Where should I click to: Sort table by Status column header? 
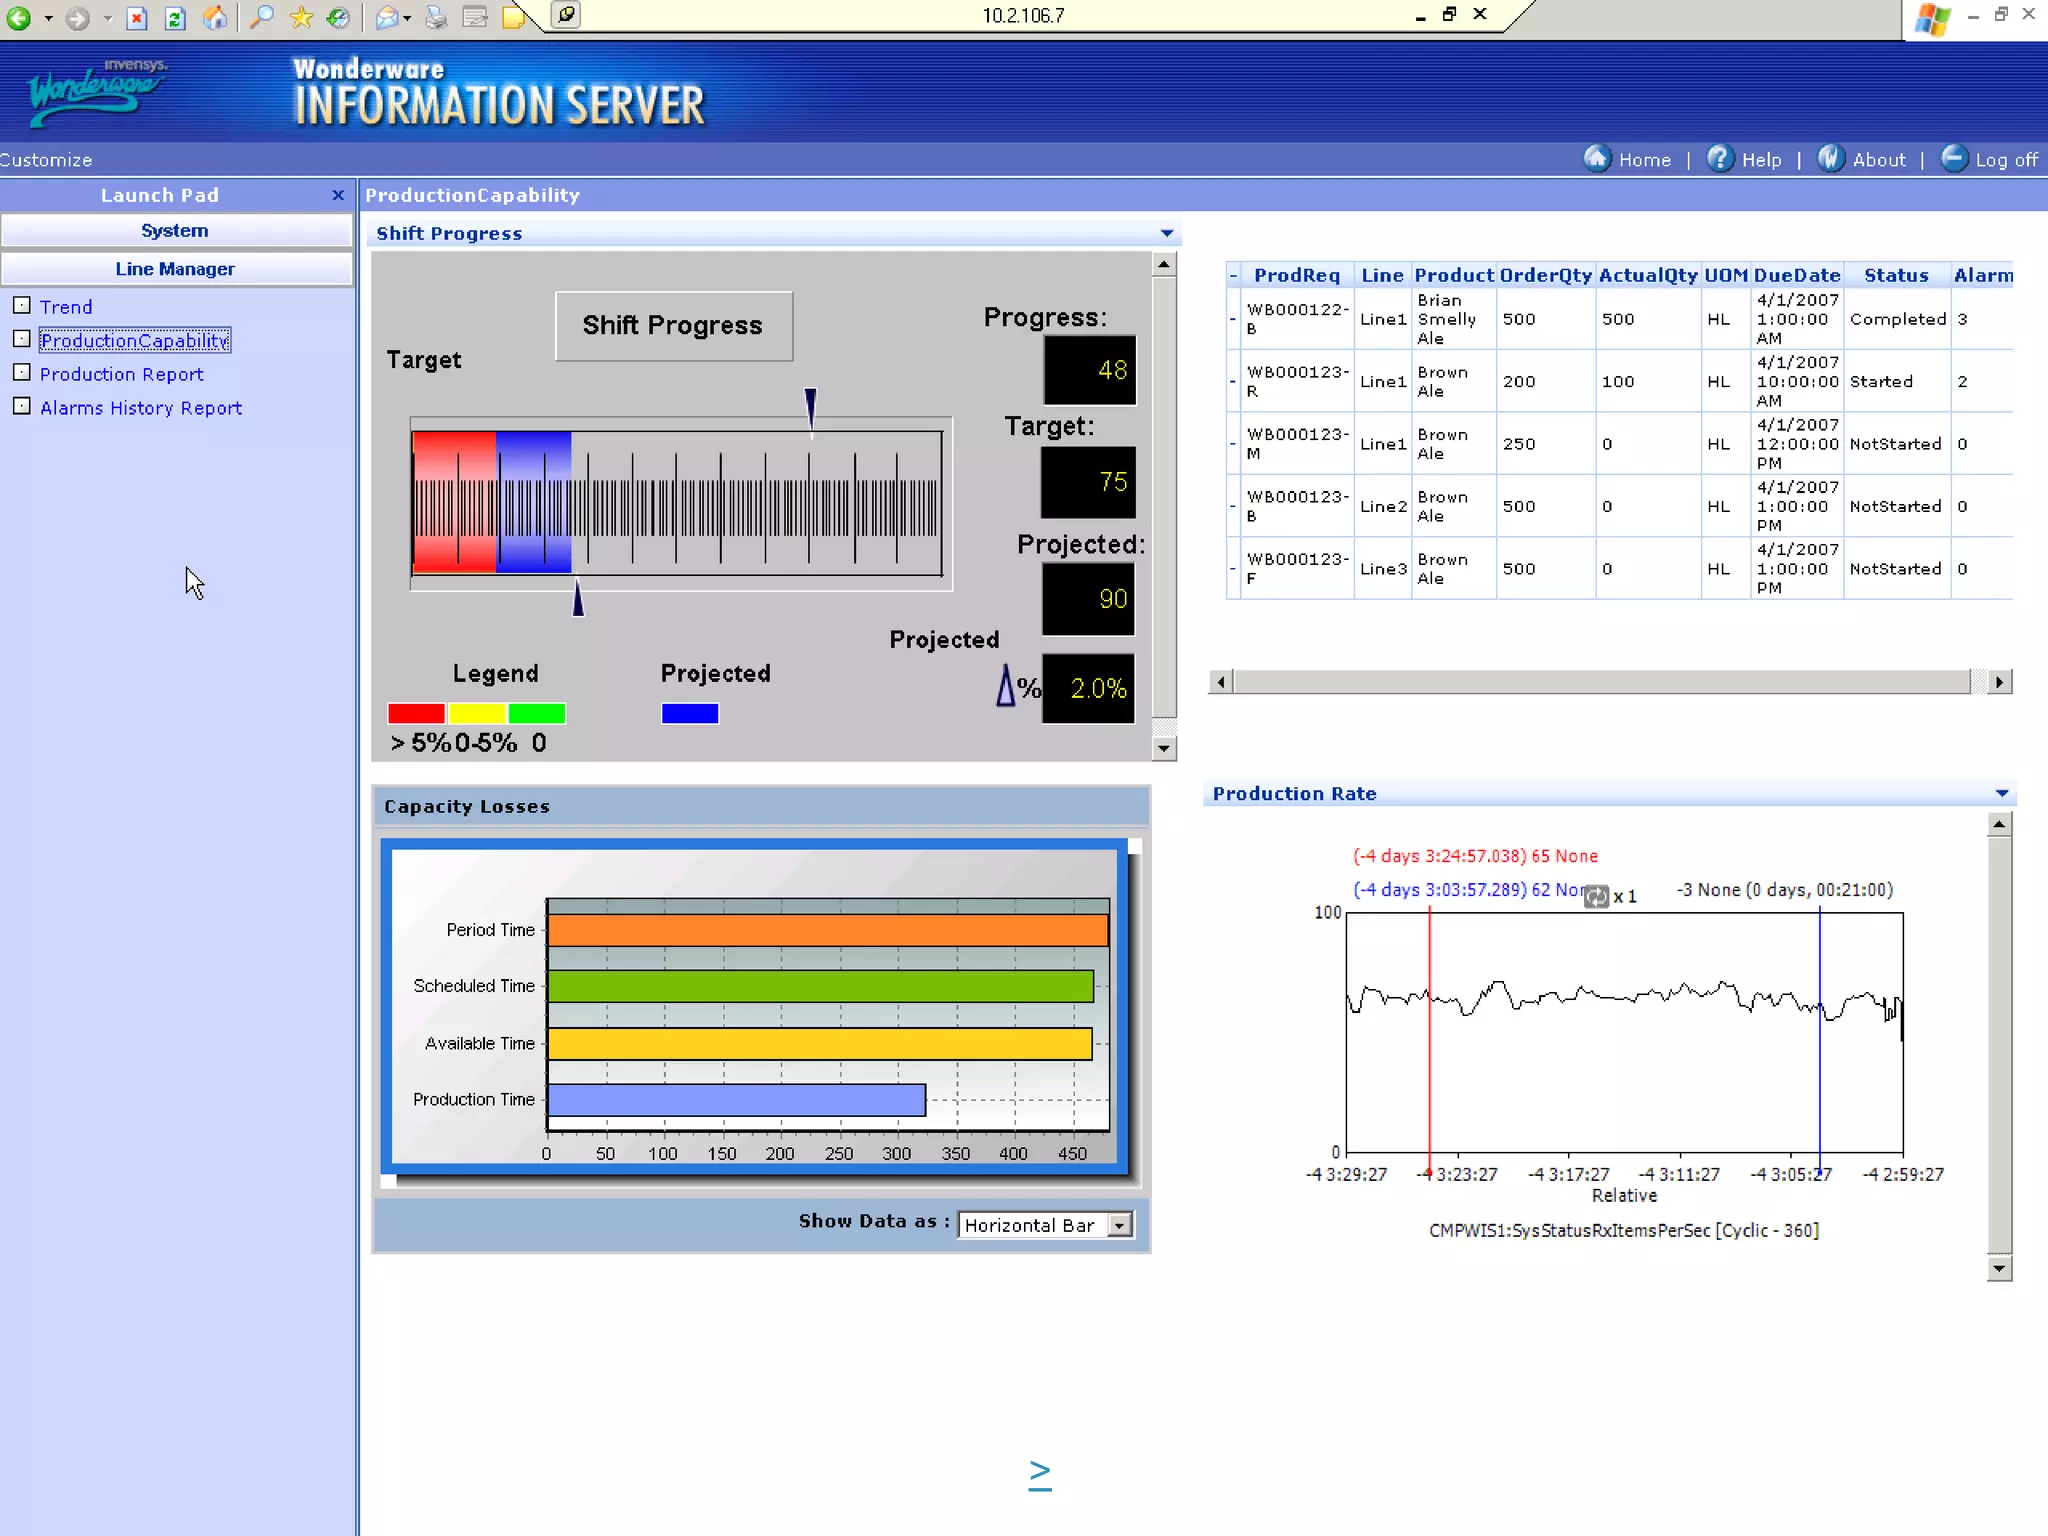pos(1896,275)
